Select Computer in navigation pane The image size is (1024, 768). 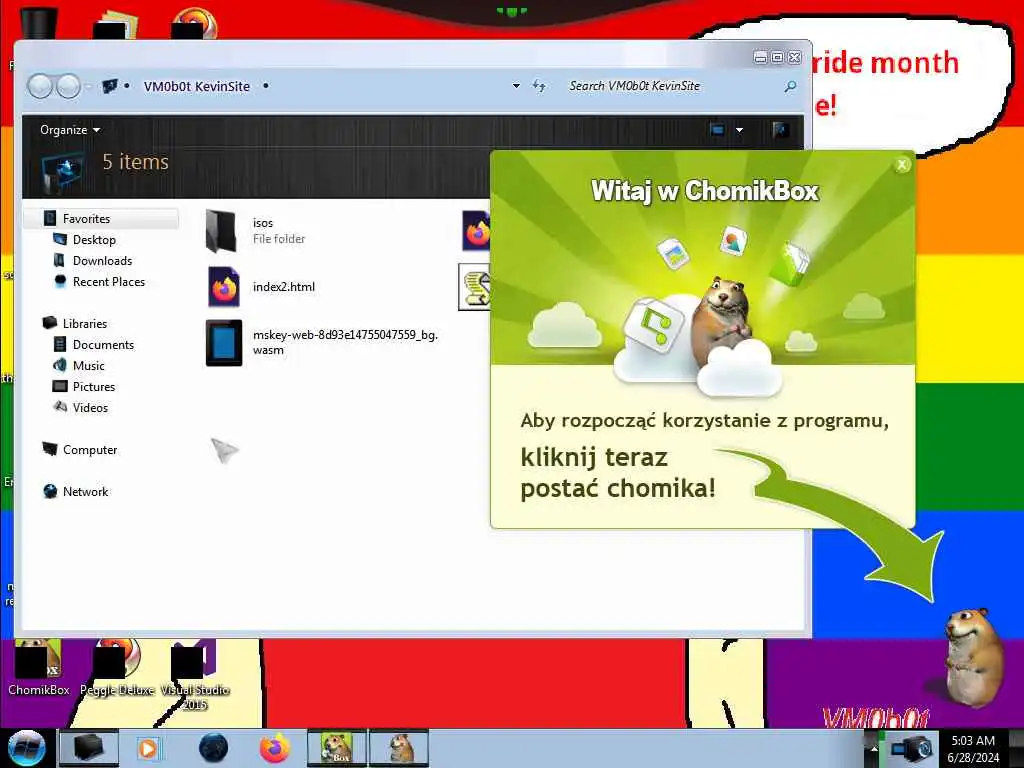pyautogui.click(x=90, y=449)
